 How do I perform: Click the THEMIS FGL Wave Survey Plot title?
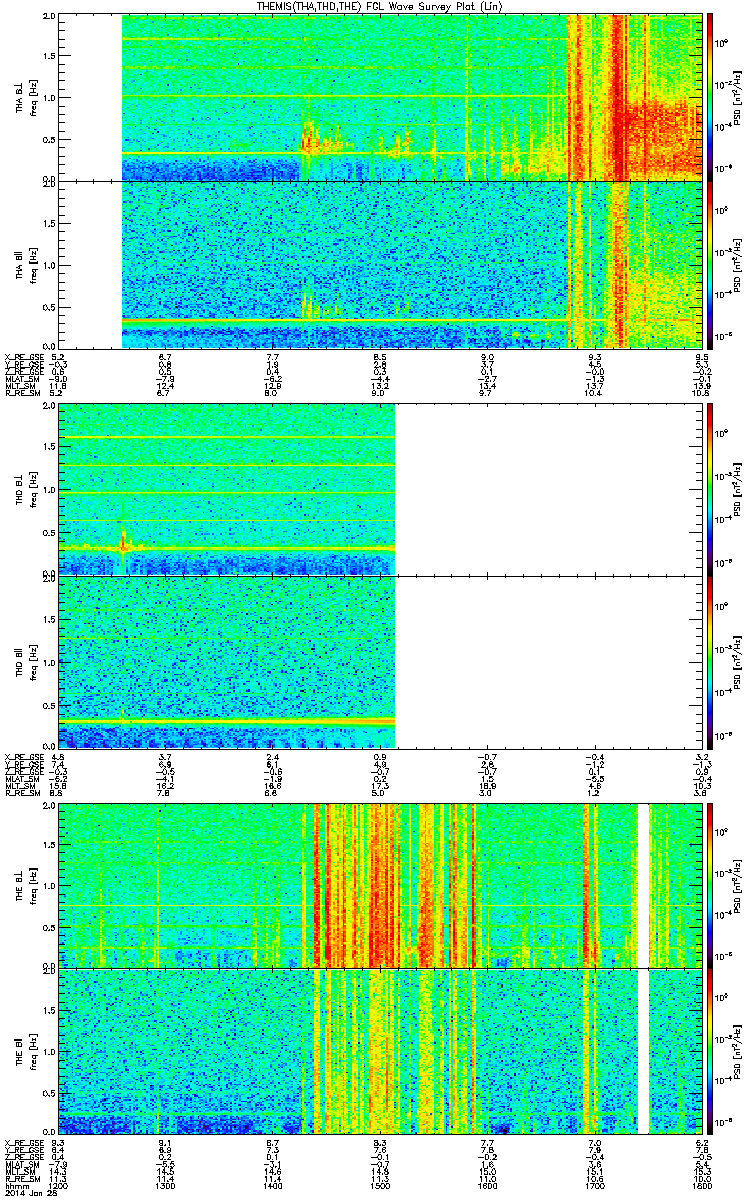coord(380,6)
